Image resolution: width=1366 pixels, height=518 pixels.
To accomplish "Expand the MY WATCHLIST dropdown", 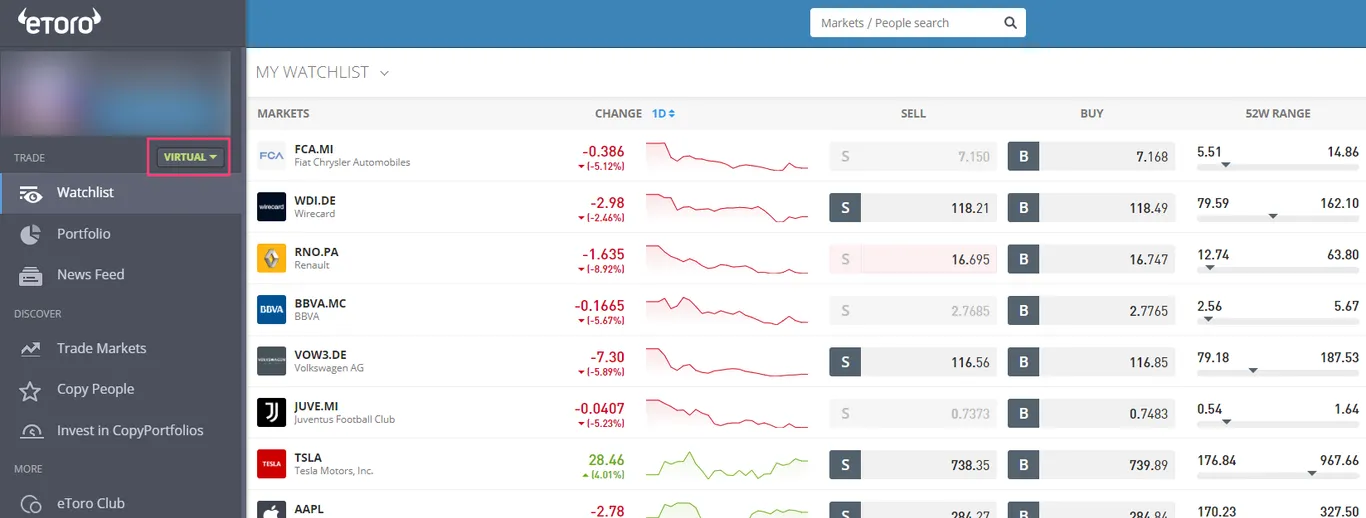I will [384, 73].
